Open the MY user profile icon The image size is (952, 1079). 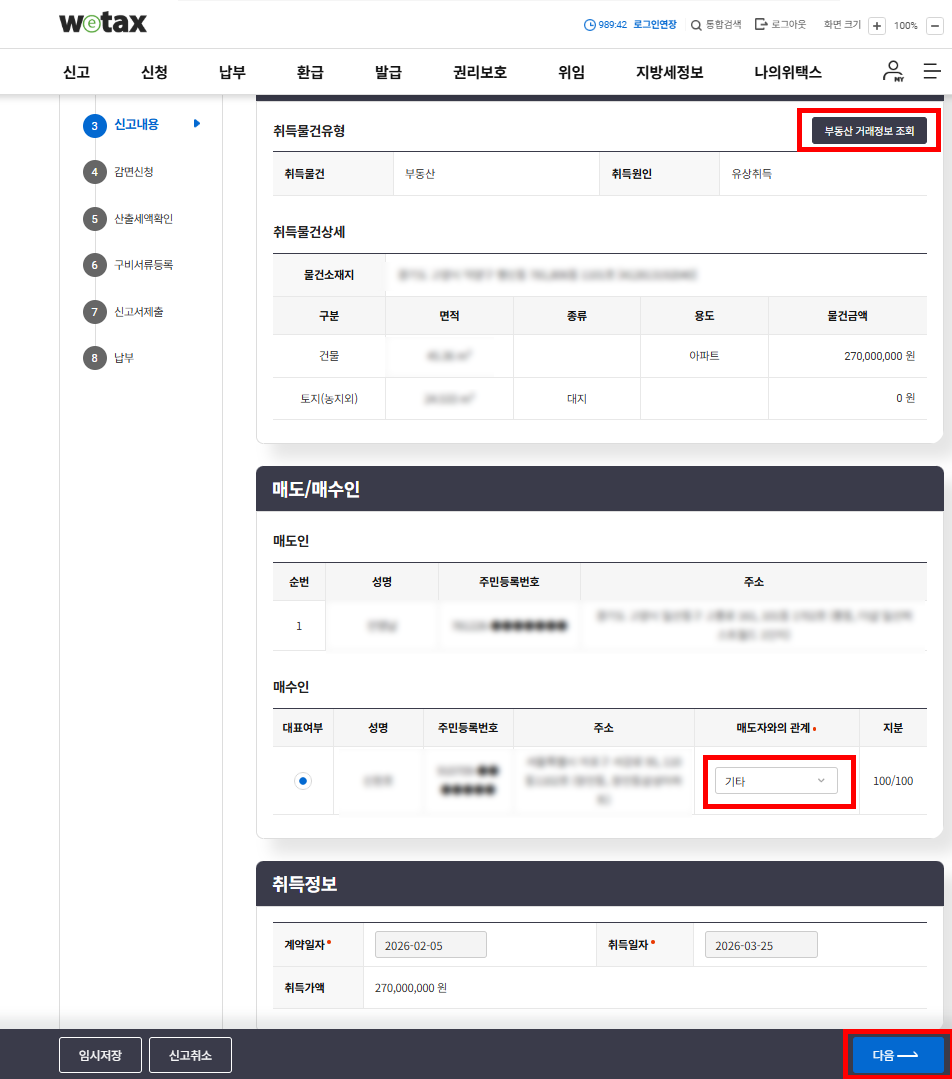892,71
